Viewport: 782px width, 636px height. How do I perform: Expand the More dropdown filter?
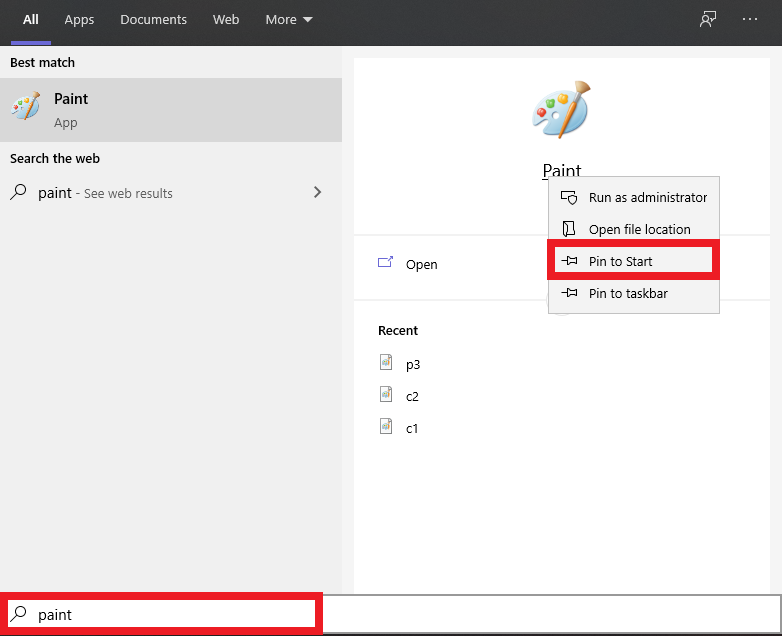coord(289,20)
